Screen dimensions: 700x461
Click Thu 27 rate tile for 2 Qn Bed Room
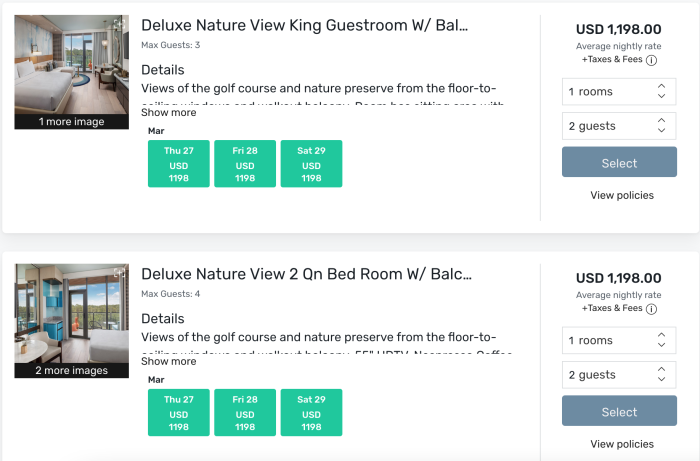pyautogui.click(x=178, y=413)
